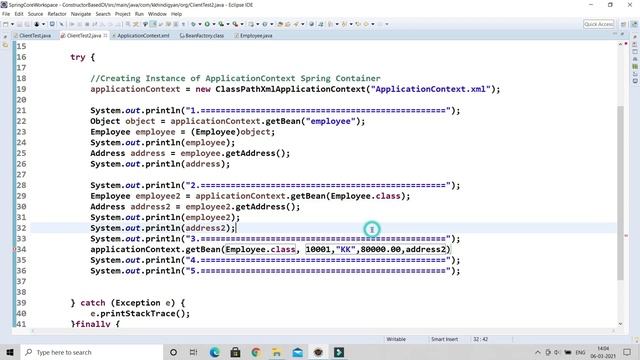Restore the left-side Package Explorer view

click(x=5, y=36)
